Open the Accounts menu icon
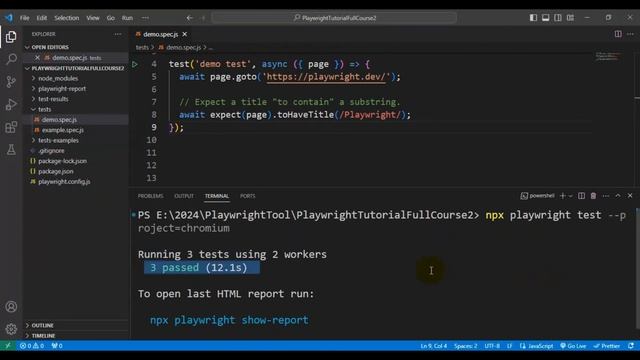 tap(11, 307)
